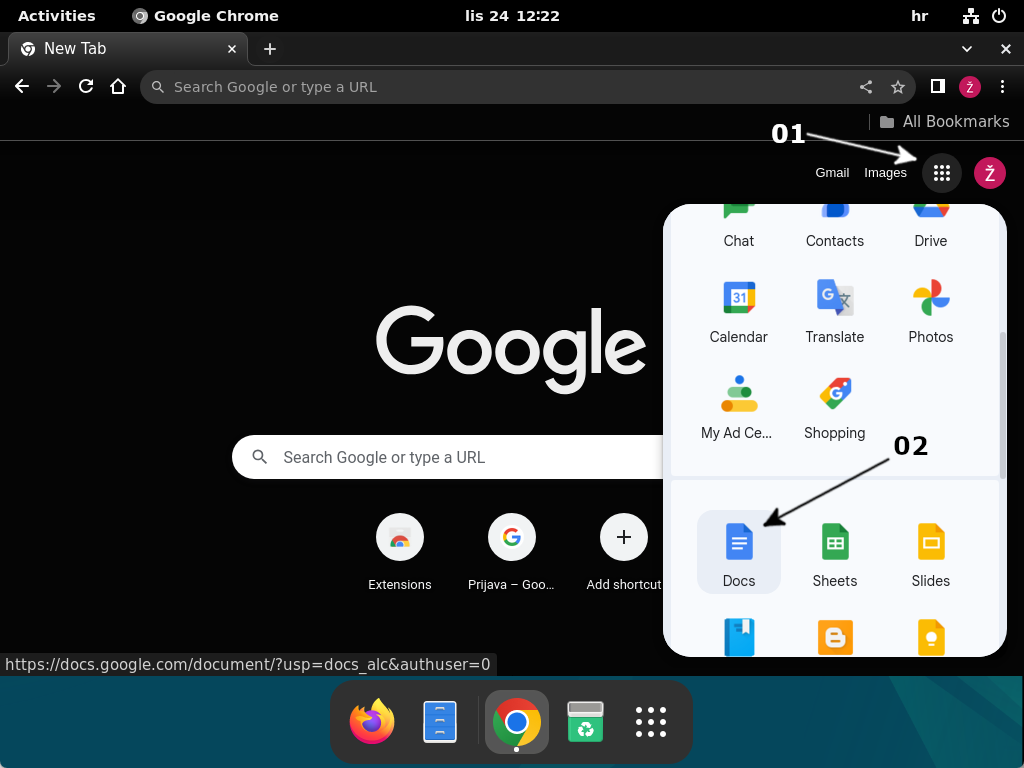Toggle the Chrome side panel
The height and width of the screenshot is (768, 1024).
938,87
